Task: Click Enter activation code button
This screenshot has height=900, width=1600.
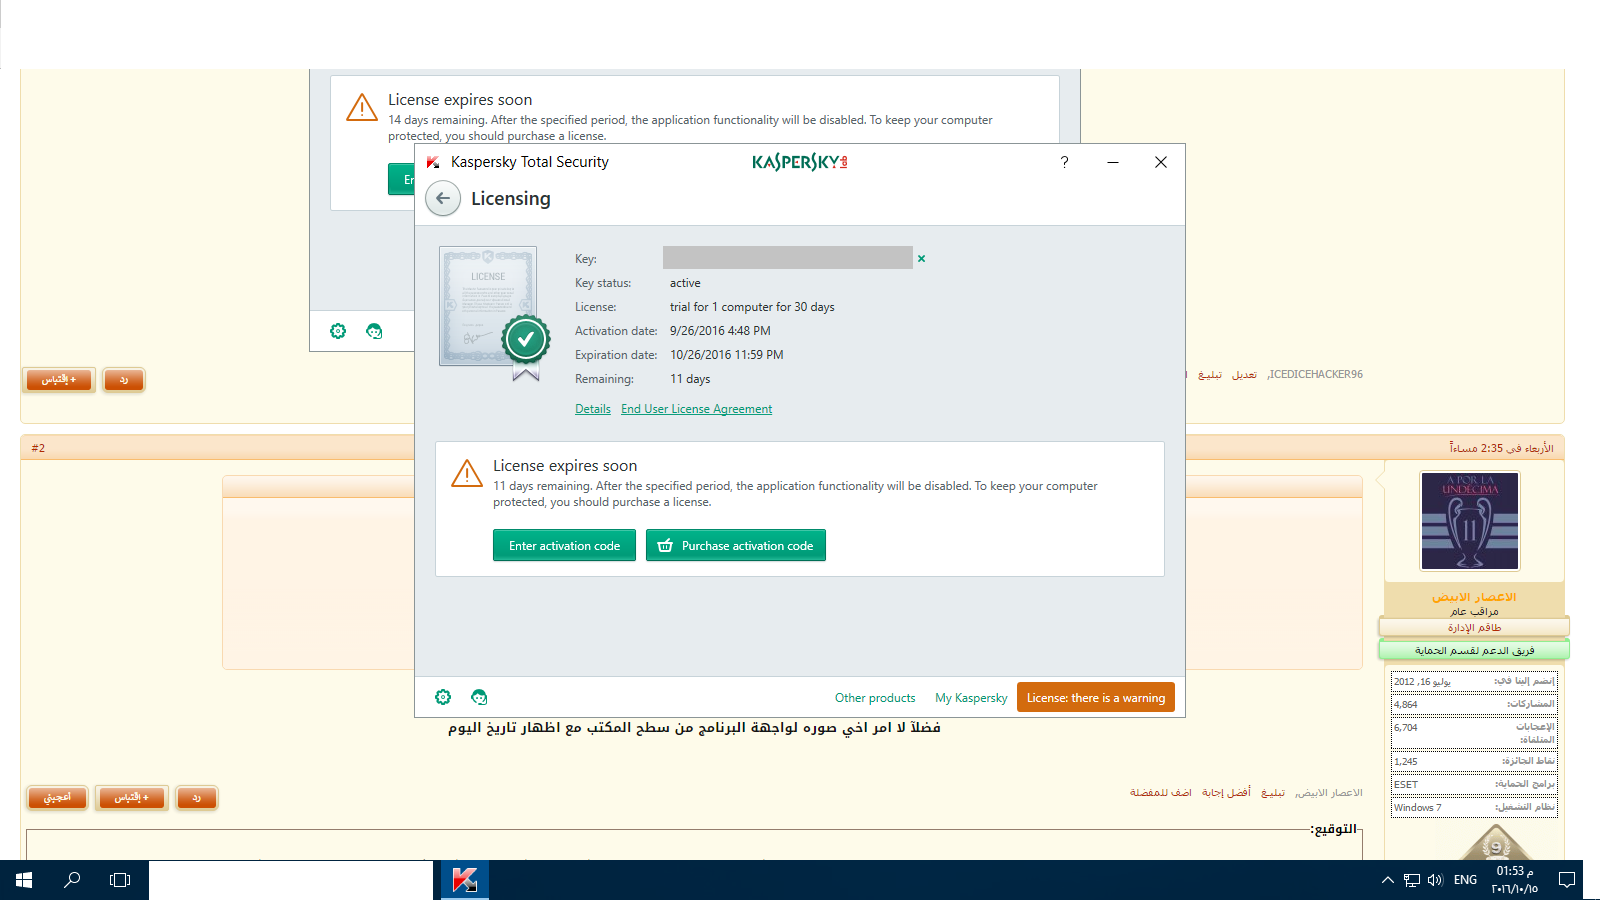Action: [564, 545]
